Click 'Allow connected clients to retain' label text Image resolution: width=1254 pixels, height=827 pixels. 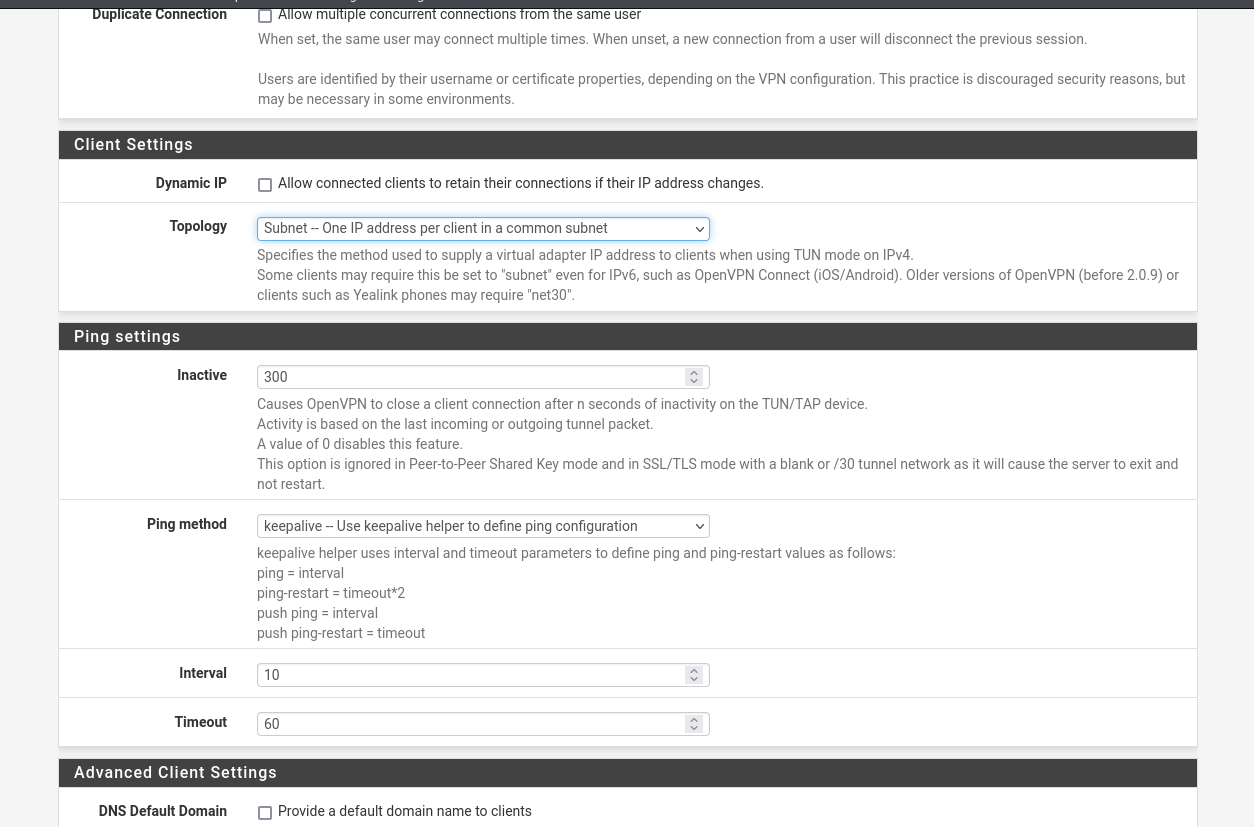520,183
